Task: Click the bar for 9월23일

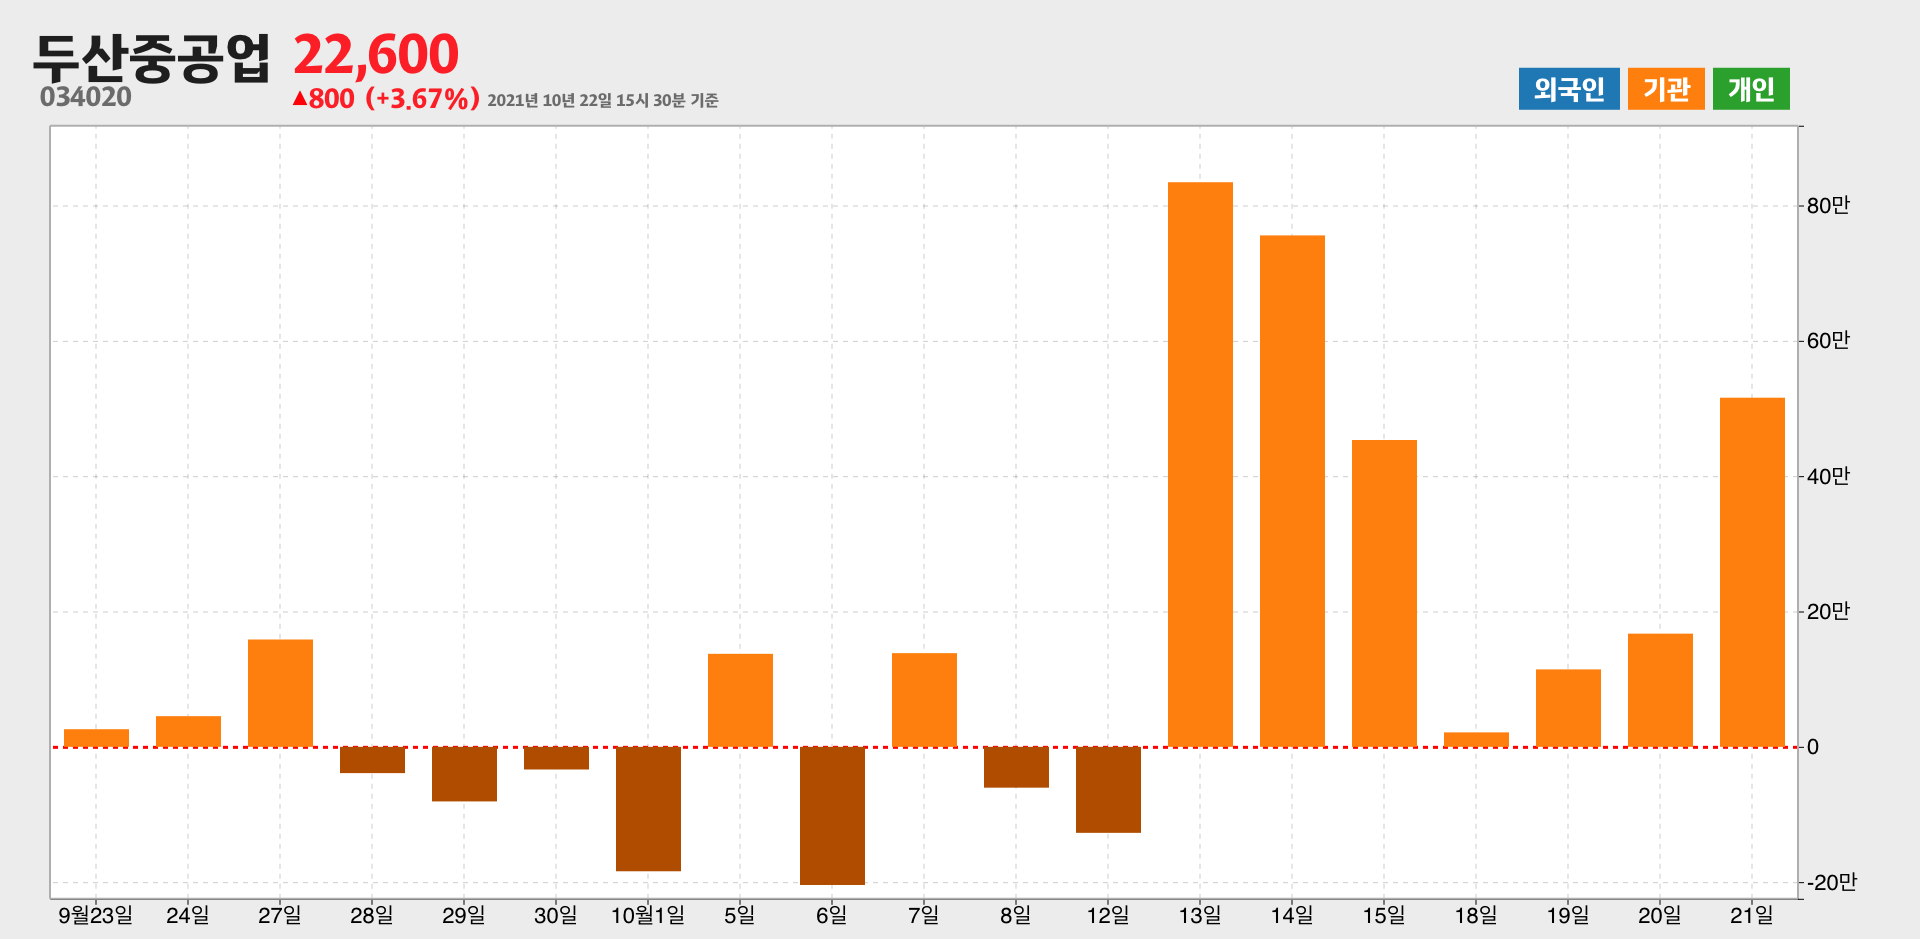Action: click(x=96, y=738)
